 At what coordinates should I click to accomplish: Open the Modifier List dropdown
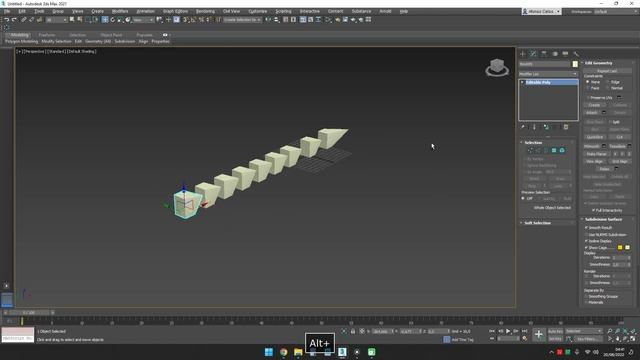548,74
